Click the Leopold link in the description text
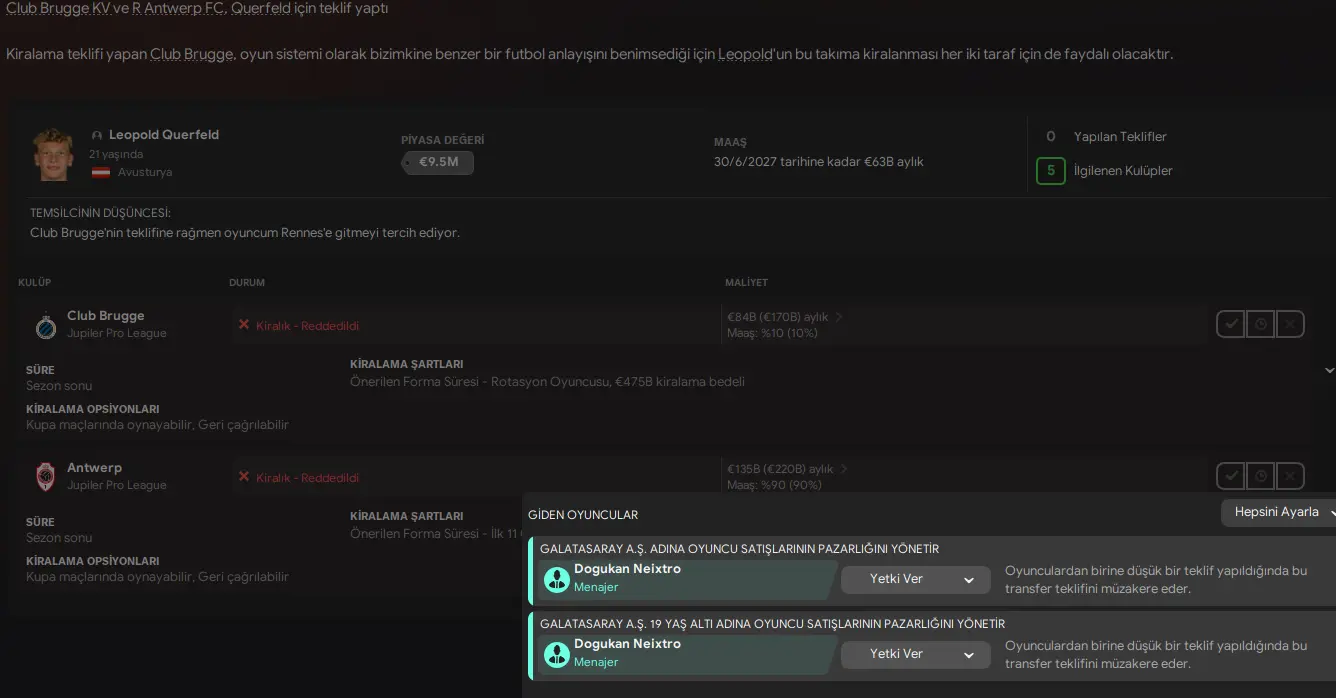This screenshot has width=1336, height=698. (746, 54)
